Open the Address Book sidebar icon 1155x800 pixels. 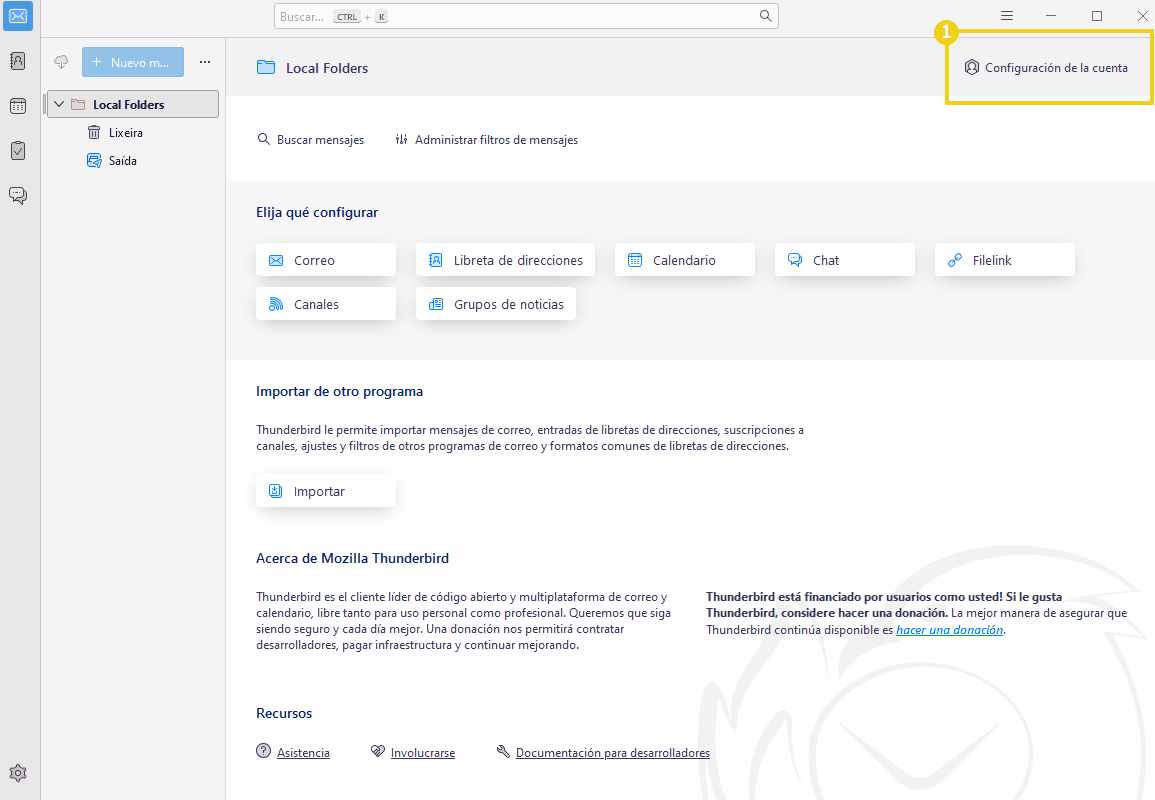[x=18, y=61]
